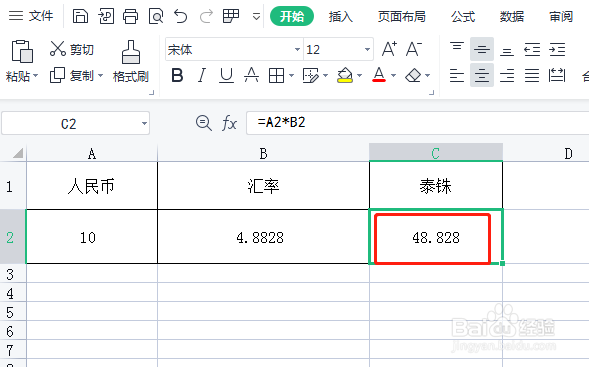Toggle strikethrough text icon
Image resolution: width=589 pixels, height=367 pixels.
click(x=251, y=76)
